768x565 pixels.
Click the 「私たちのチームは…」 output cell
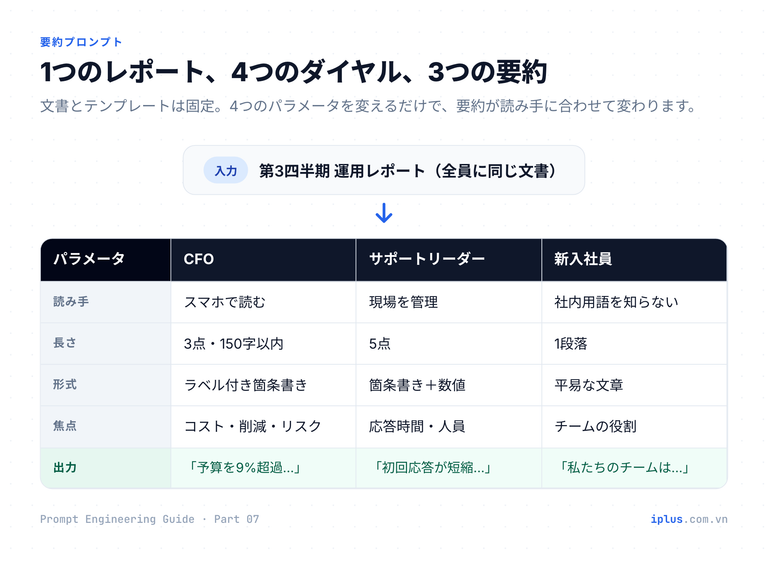point(634,468)
